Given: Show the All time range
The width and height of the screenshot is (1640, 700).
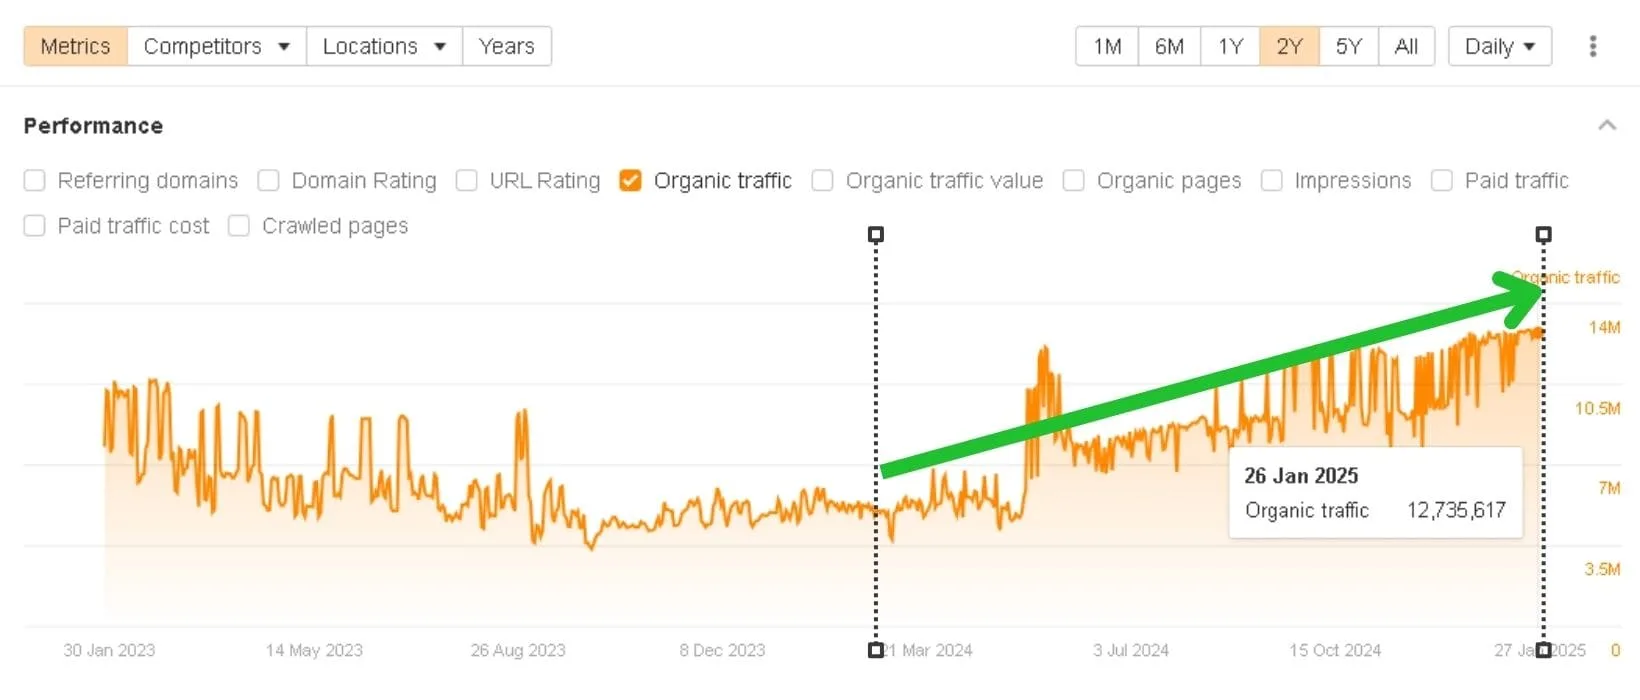Looking at the screenshot, I should pyautogui.click(x=1406, y=46).
